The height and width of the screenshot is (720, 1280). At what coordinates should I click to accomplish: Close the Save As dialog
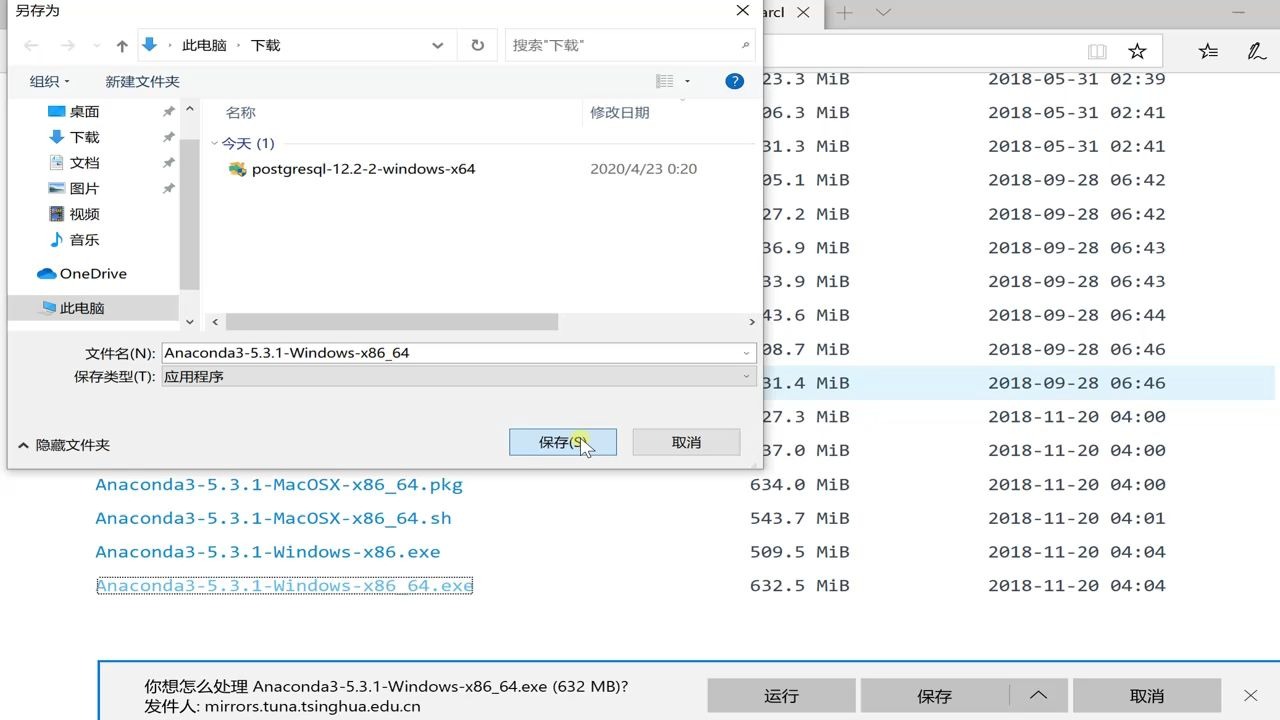(x=743, y=11)
